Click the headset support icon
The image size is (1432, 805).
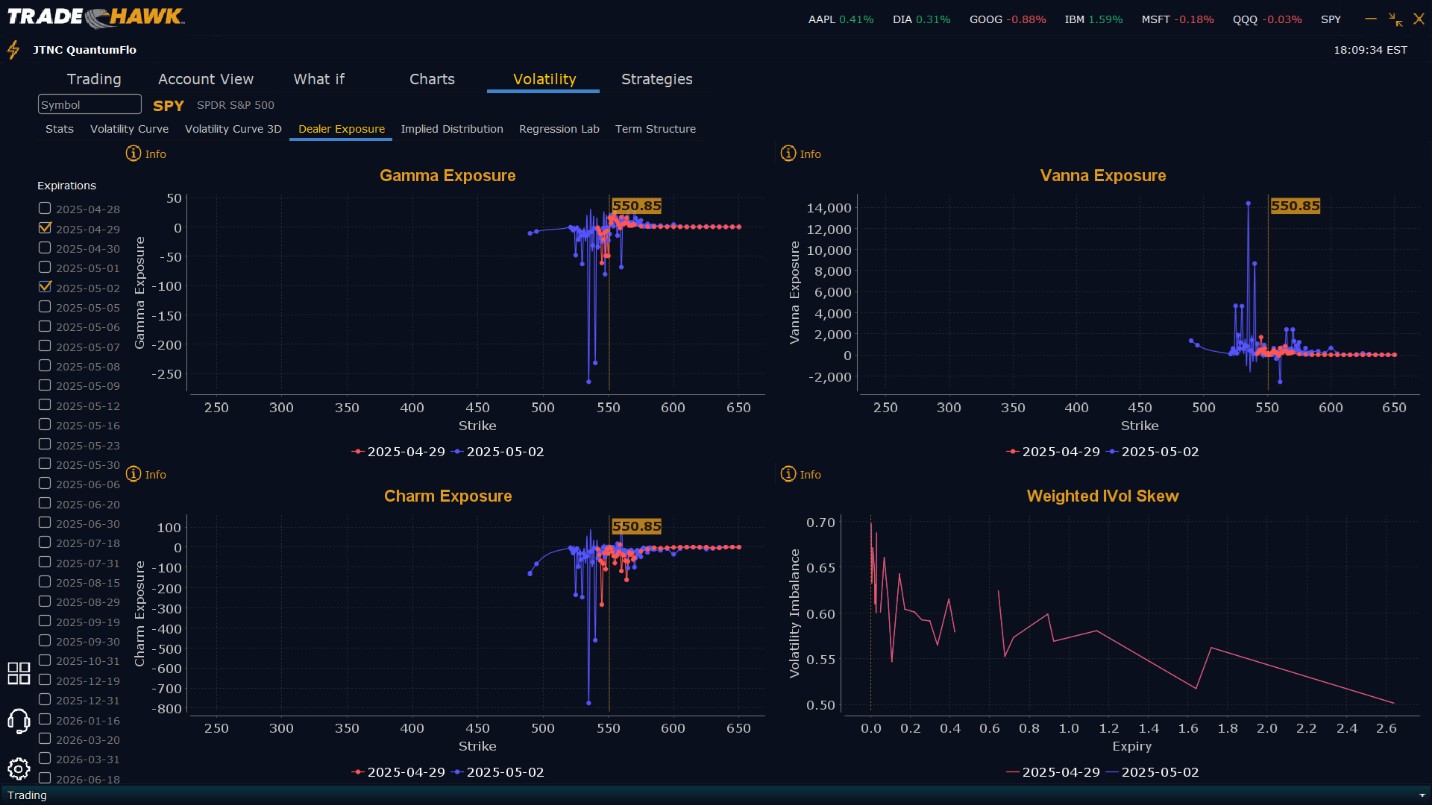(x=18, y=720)
